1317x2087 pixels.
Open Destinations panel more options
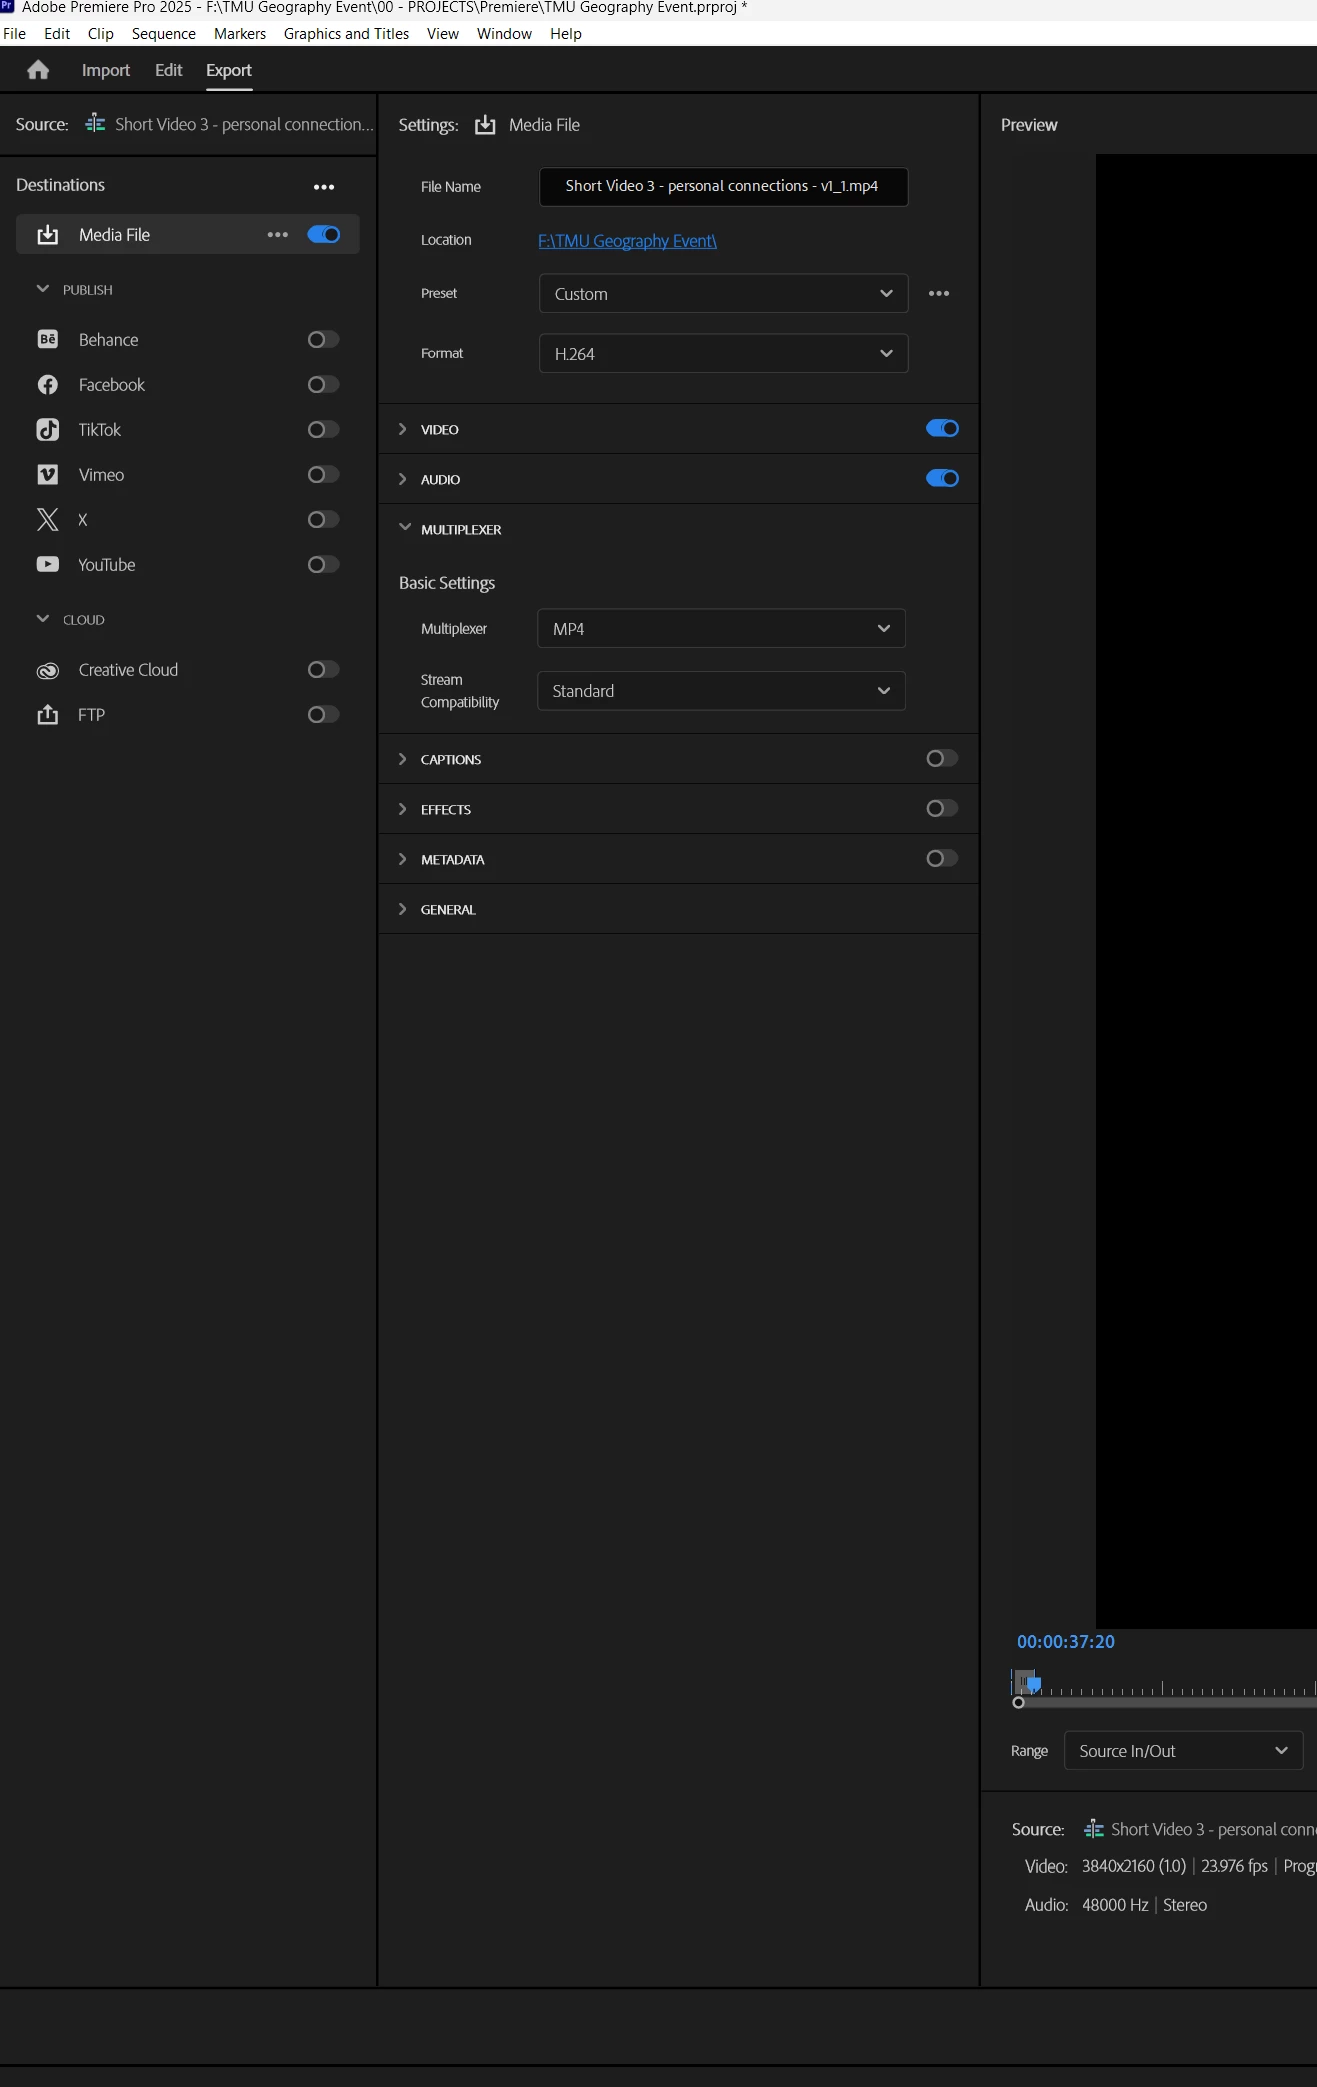pos(324,187)
